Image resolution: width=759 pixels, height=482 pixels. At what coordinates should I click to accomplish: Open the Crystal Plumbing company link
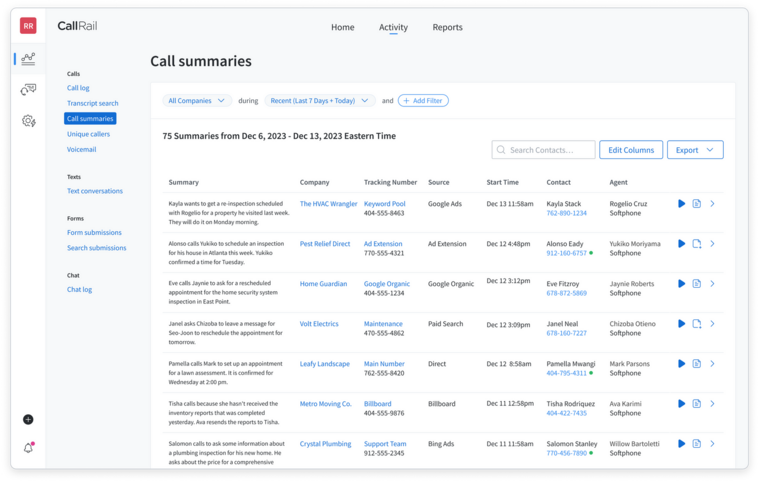(325, 444)
